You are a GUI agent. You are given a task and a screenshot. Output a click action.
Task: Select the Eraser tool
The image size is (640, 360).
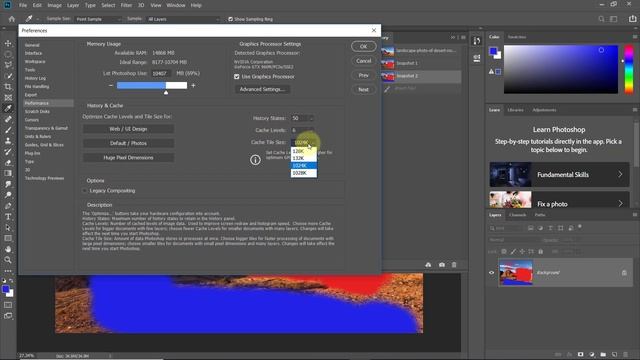pyautogui.click(x=8, y=162)
